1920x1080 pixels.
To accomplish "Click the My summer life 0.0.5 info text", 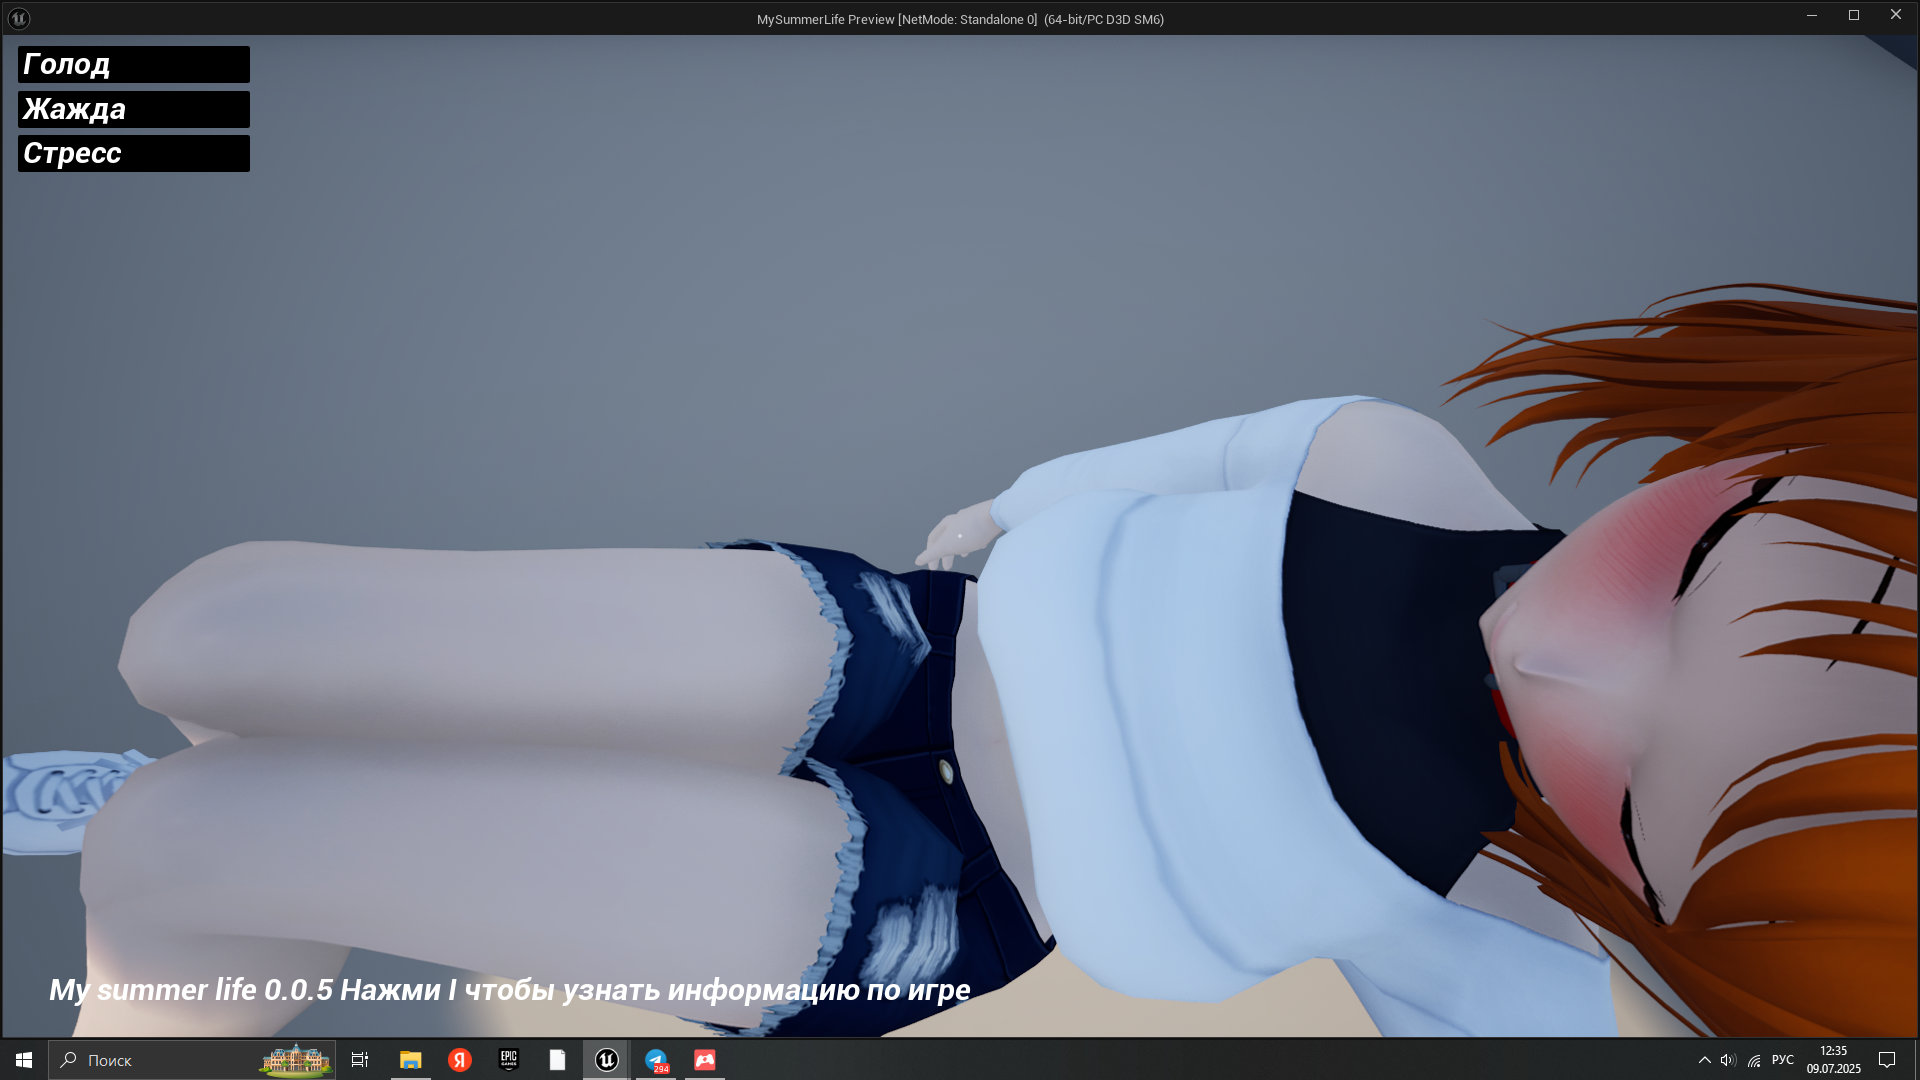I will tap(510, 989).
